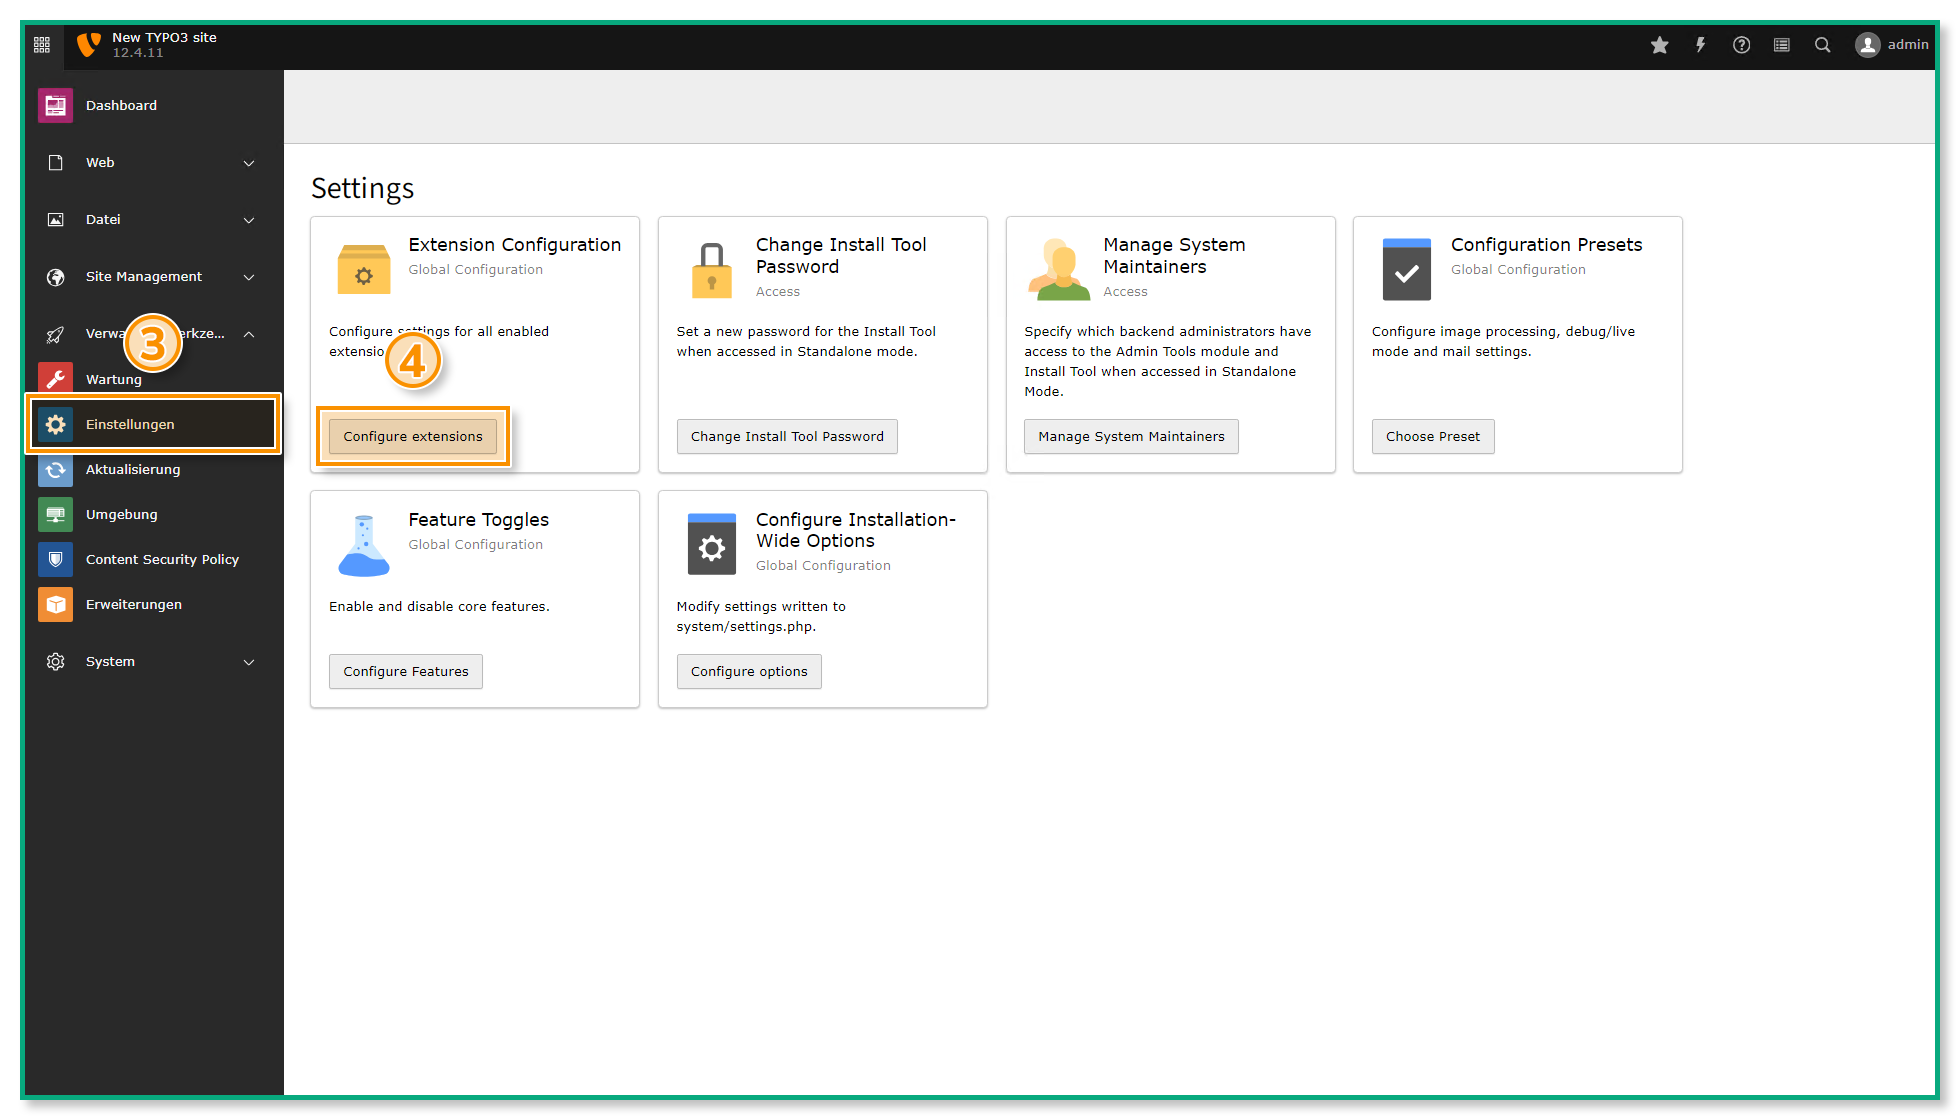This screenshot has width=1960, height=1120.
Task: Click the Site Management globe icon
Action: point(56,277)
